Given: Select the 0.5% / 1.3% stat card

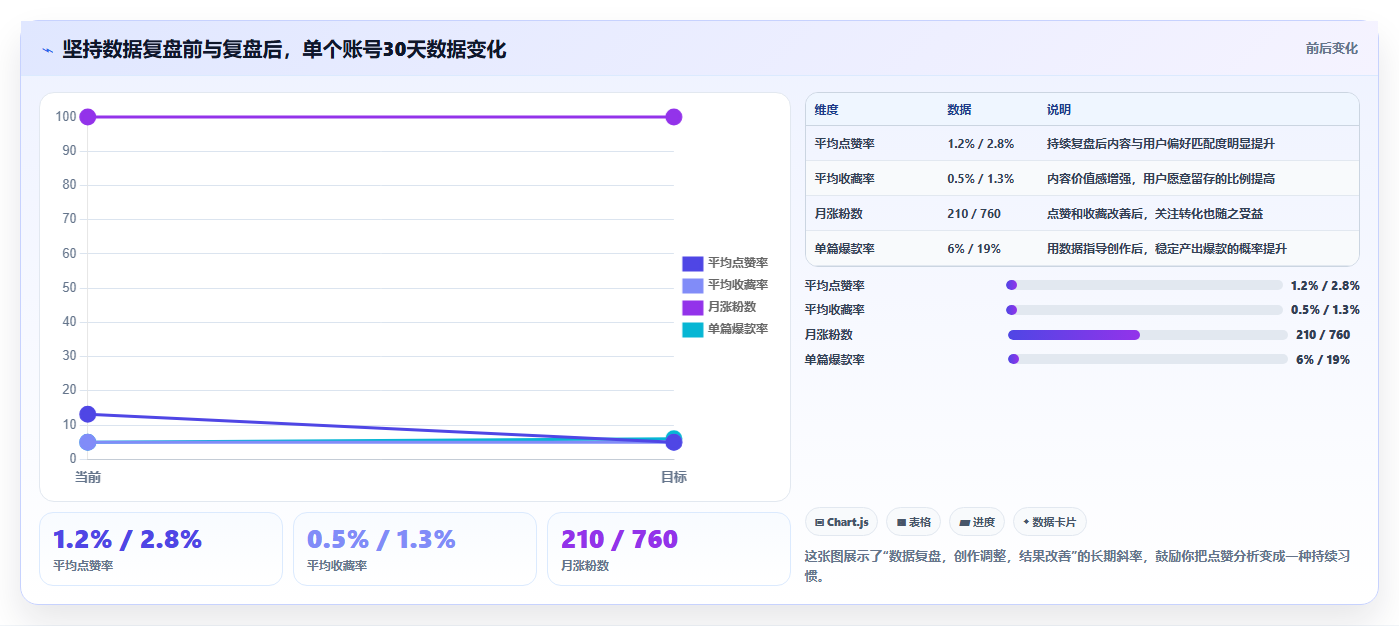Looking at the screenshot, I should (x=415, y=549).
